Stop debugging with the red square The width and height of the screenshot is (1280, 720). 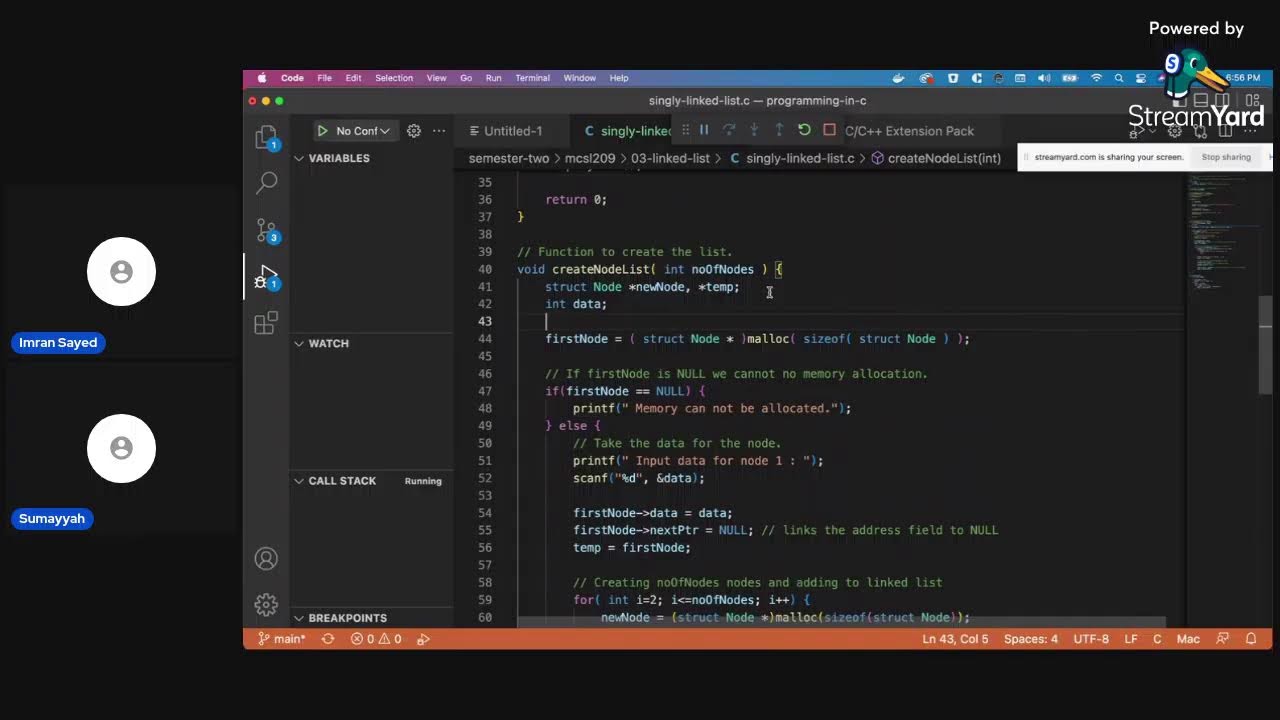(x=829, y=130)
